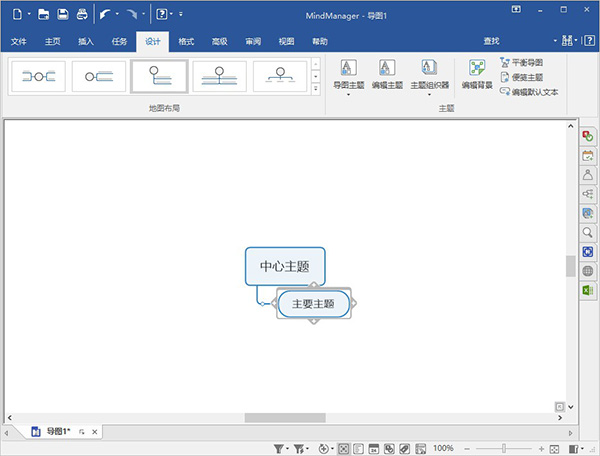Click the Print icon in title bar
The image size is (600, 456).
(x=81, y=14)
